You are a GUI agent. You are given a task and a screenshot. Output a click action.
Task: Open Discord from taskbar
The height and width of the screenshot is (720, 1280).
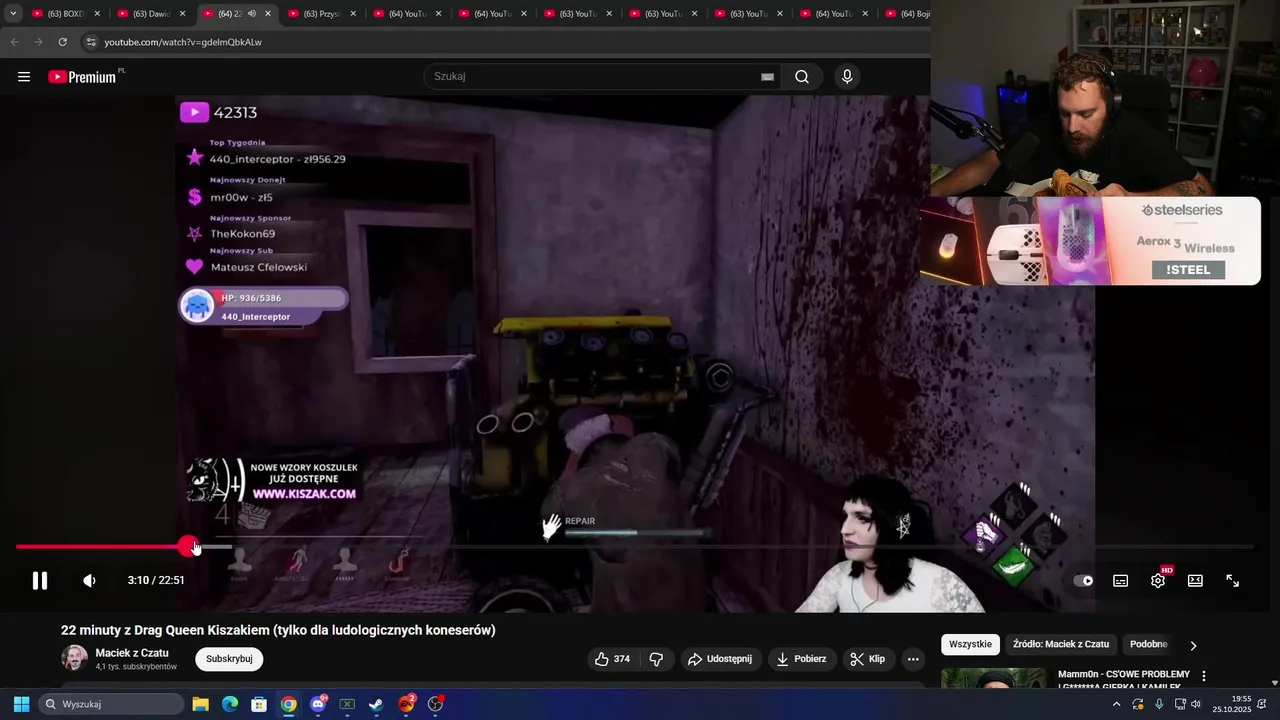click(x=318, y=704)
